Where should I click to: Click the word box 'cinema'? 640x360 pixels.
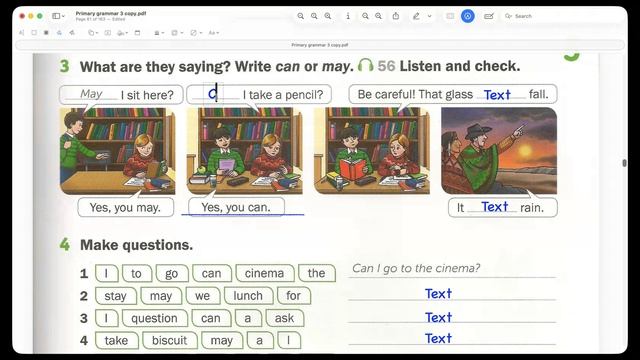tap(264, 273)
